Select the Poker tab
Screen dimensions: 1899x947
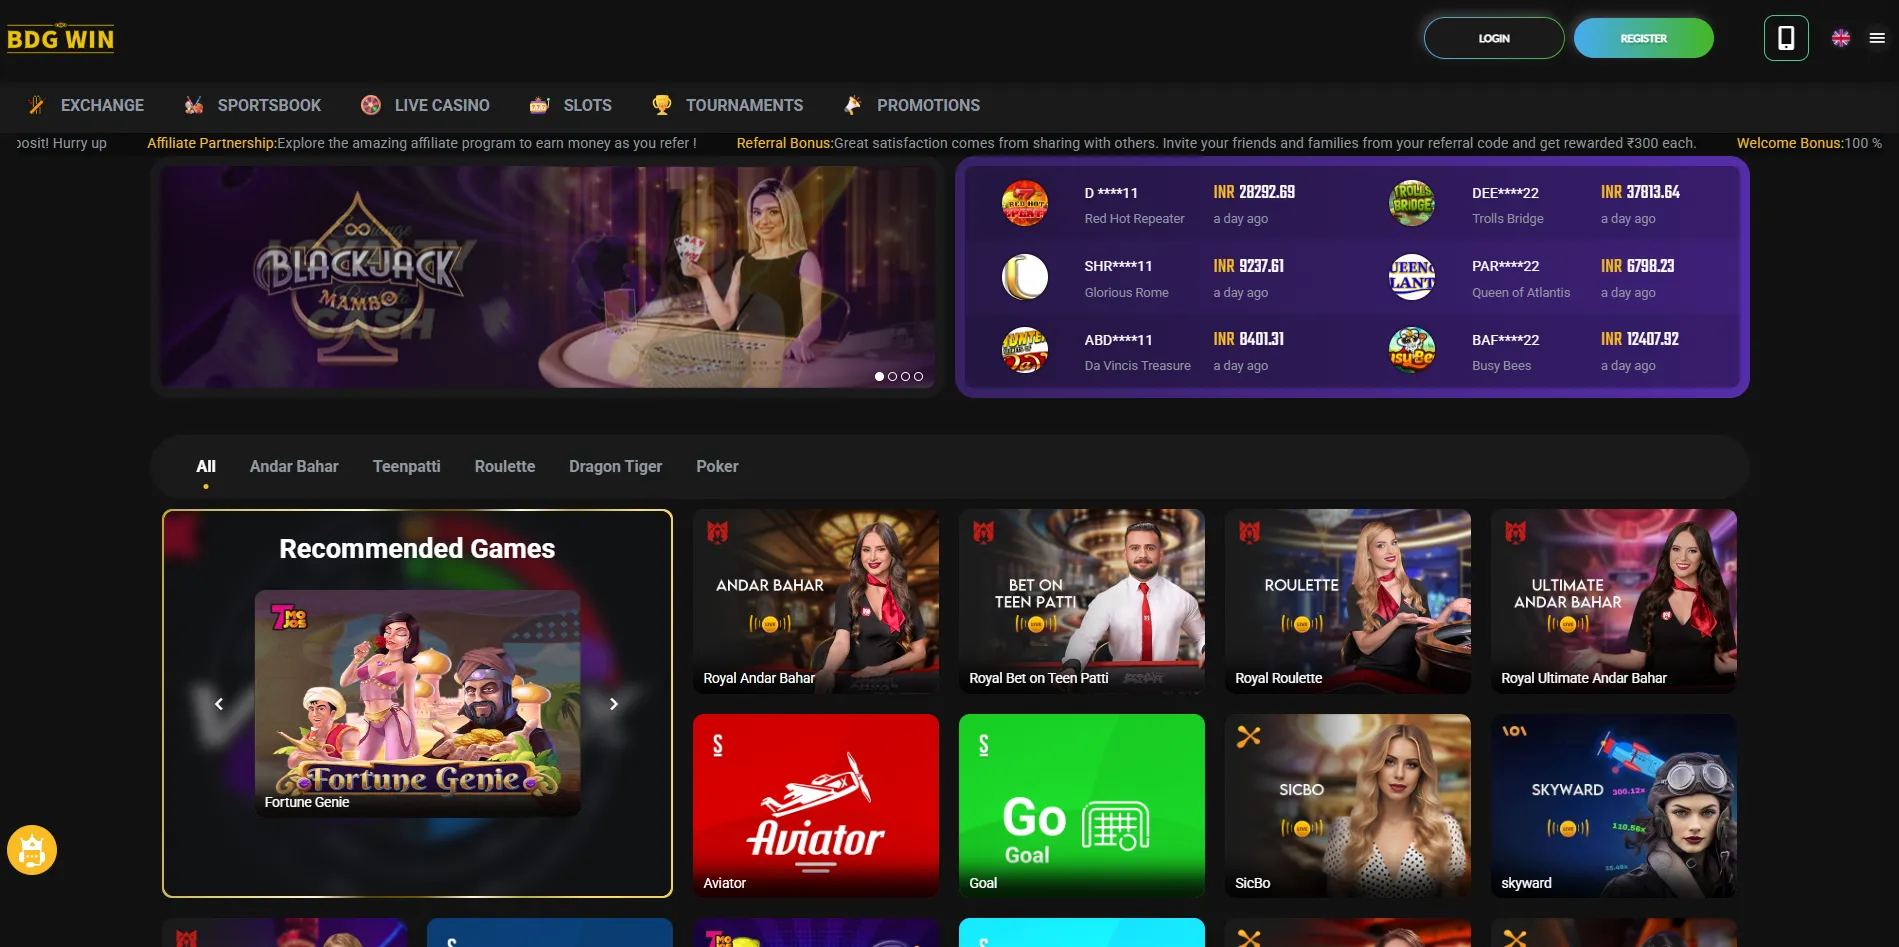pos(717,466)
